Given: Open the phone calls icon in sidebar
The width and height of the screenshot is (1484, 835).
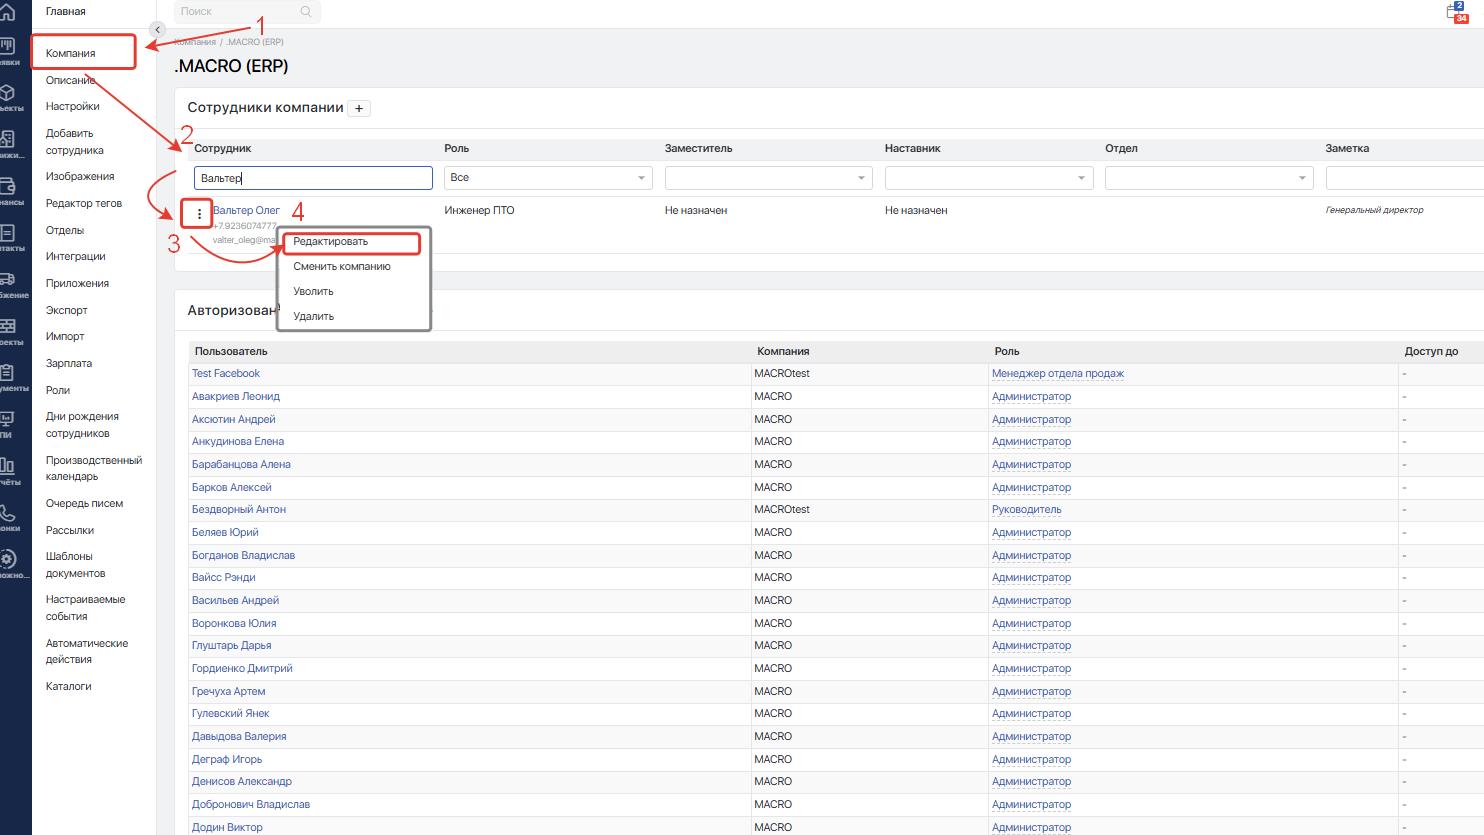Looking at the screenshot, I should 8,513.
